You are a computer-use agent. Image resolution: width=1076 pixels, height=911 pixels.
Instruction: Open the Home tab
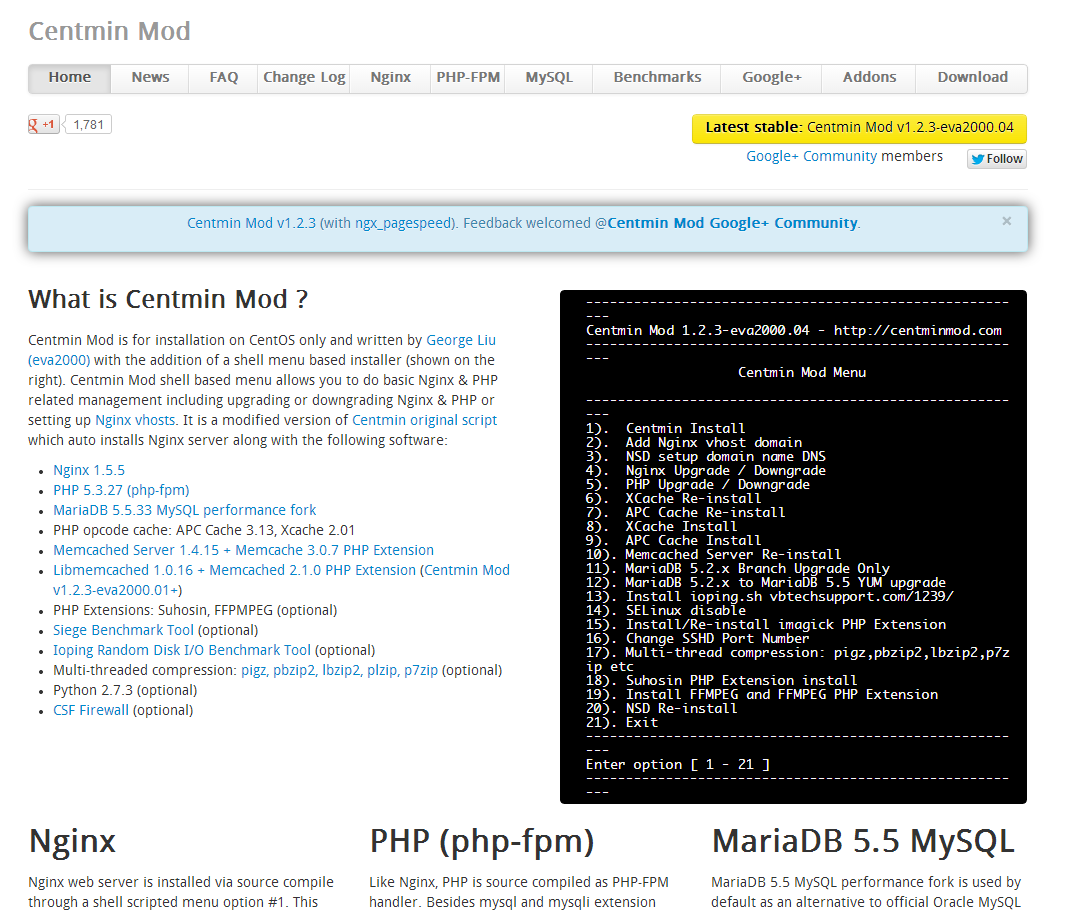[69, 78]
